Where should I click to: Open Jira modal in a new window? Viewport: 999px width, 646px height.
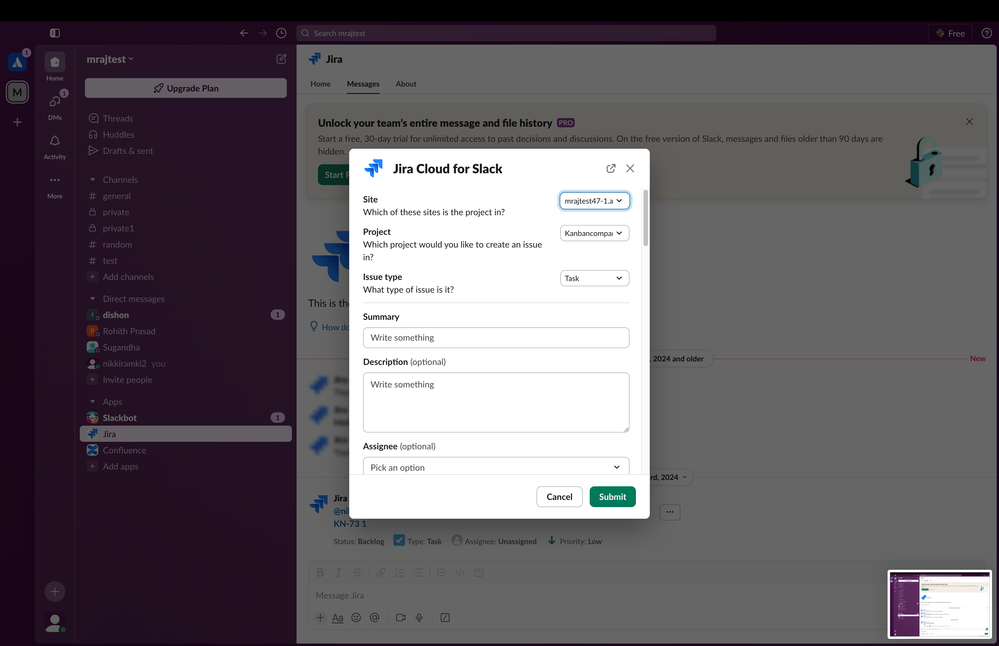coord(610,168)
